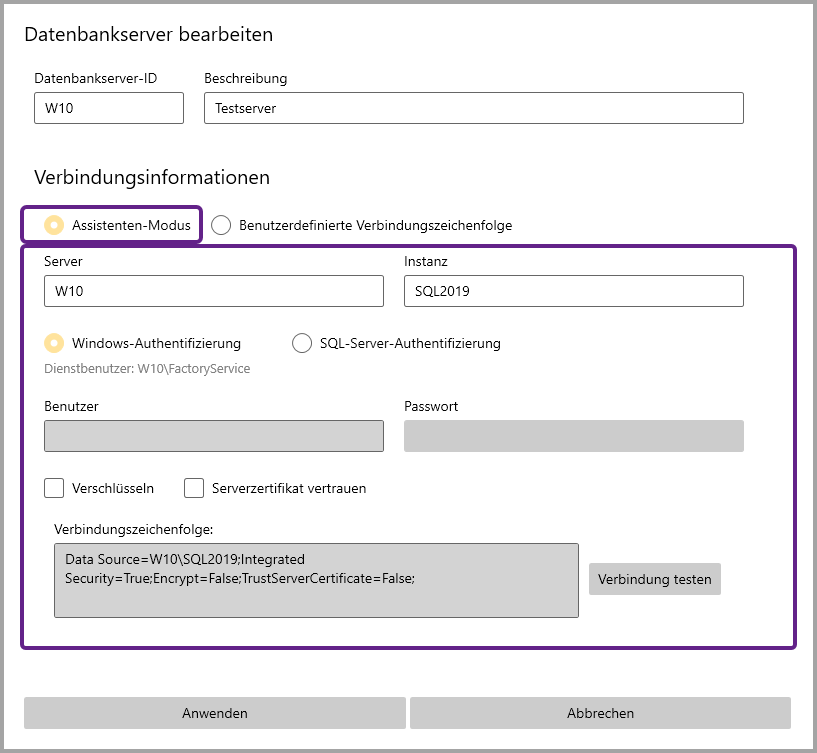Focus the Datenbankserver-ID input field
The height and width of the screenshot is (753, 817).
[x=108, y=108]
